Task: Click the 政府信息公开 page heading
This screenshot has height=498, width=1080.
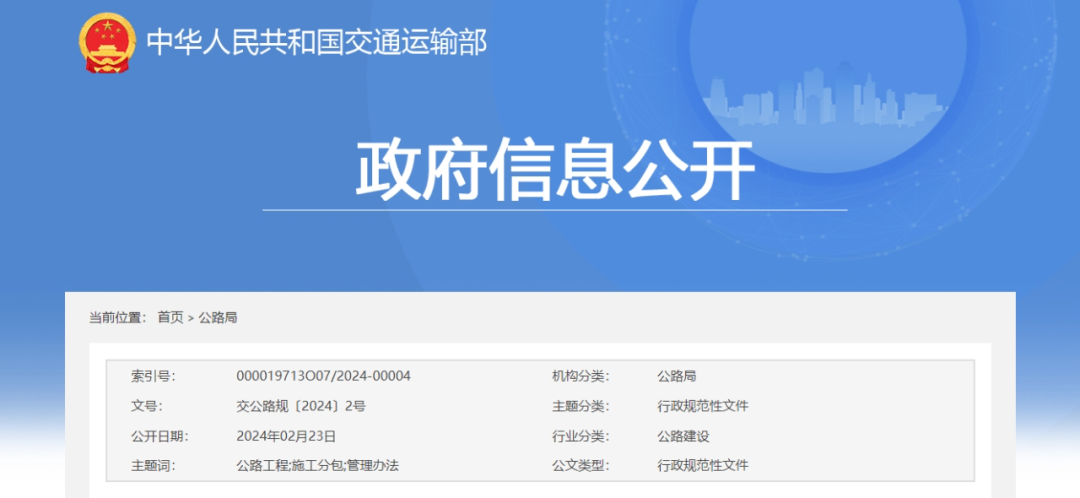Action: click(x=554, y=169)
